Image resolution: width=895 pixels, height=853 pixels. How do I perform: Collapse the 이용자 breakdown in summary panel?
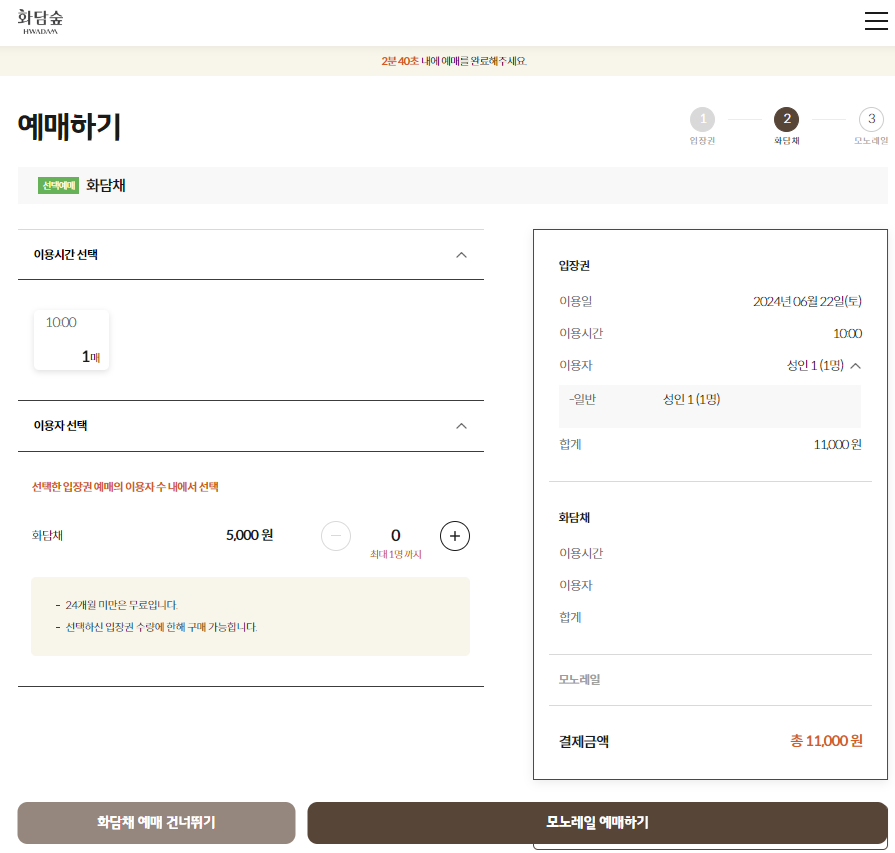click(x=857, y=365)
